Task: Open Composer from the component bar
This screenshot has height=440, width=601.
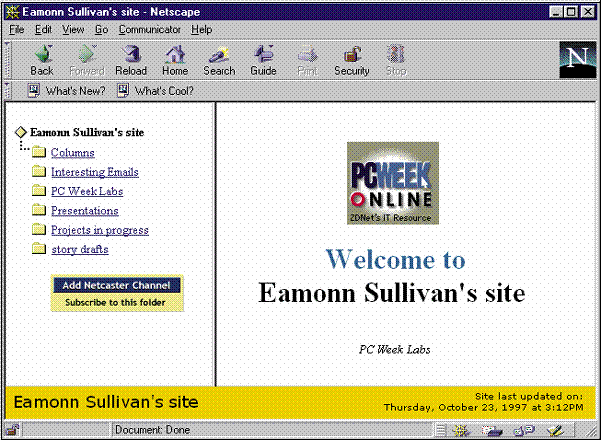Action: coord(555,430)
